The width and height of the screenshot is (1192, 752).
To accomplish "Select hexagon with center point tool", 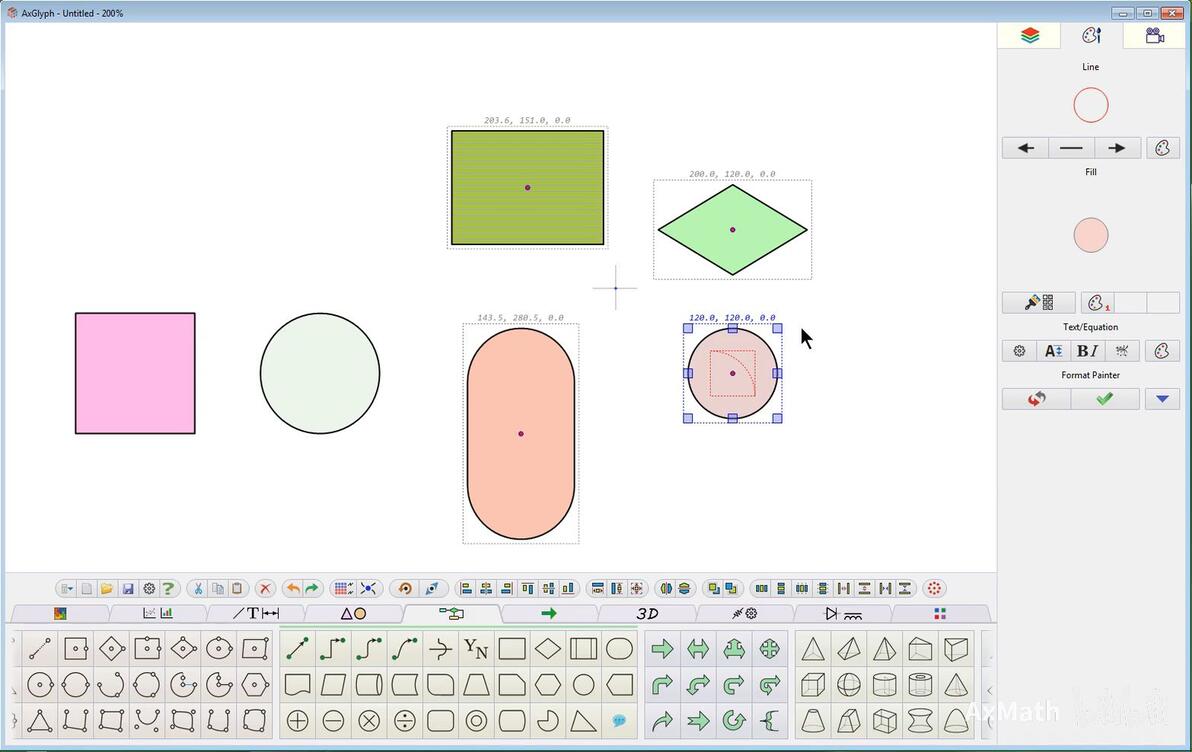I will [255, 684].
